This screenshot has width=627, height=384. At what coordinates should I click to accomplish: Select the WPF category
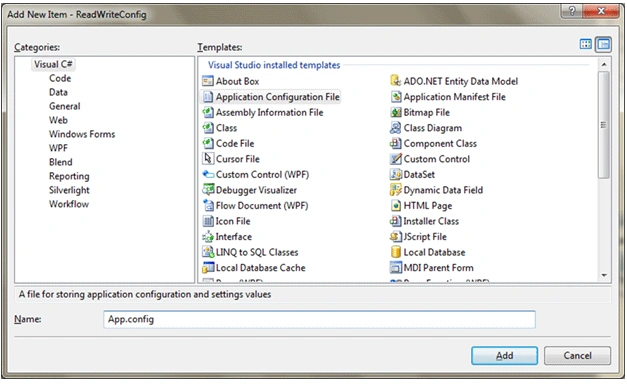58,148
